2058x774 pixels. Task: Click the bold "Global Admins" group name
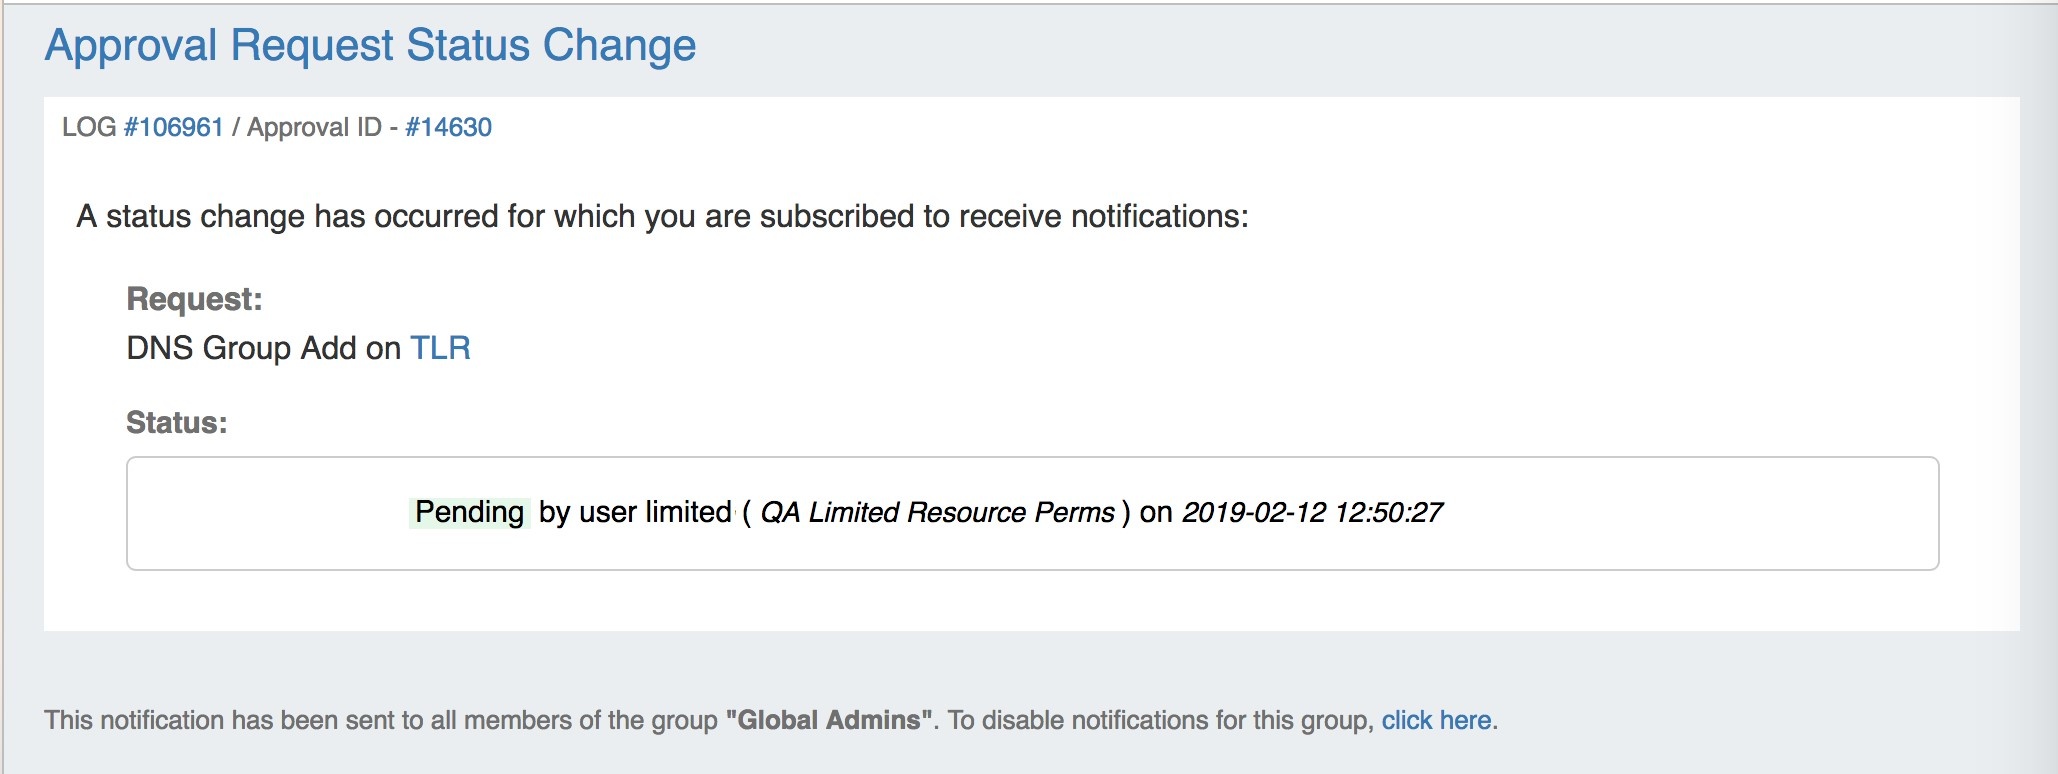tap(829, 720)
